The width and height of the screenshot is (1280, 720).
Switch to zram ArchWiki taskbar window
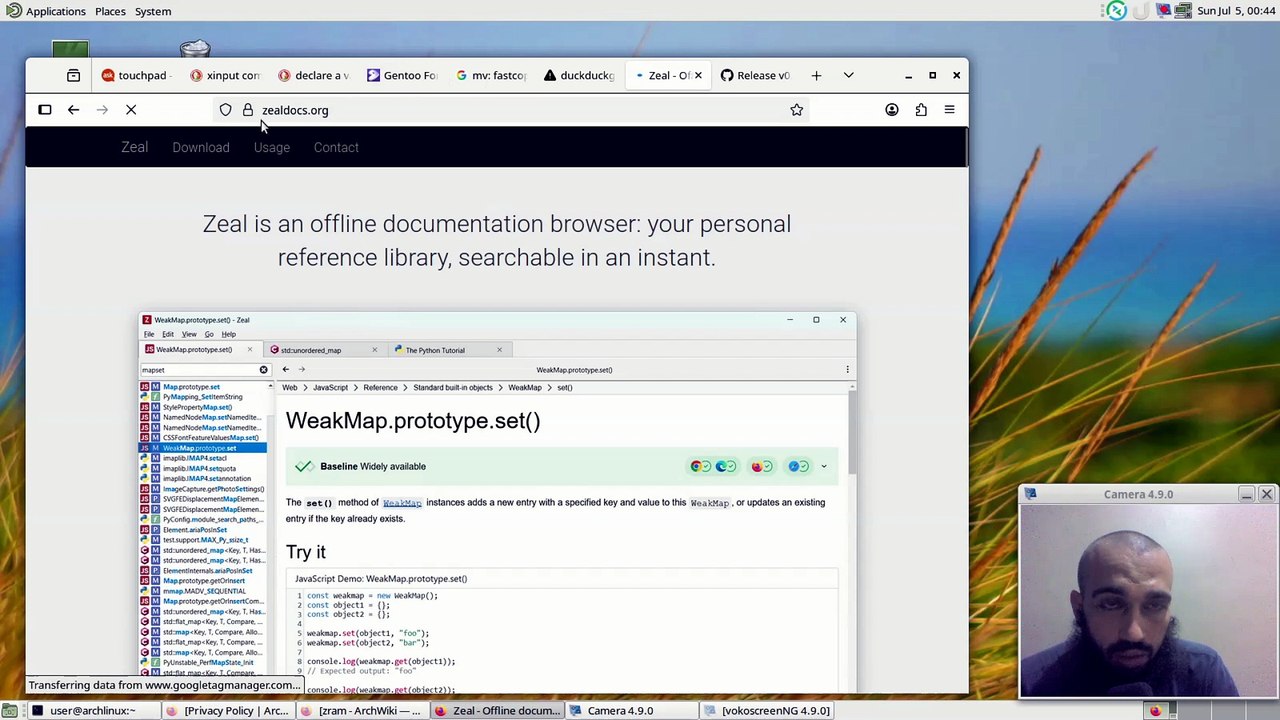(362, 711)
